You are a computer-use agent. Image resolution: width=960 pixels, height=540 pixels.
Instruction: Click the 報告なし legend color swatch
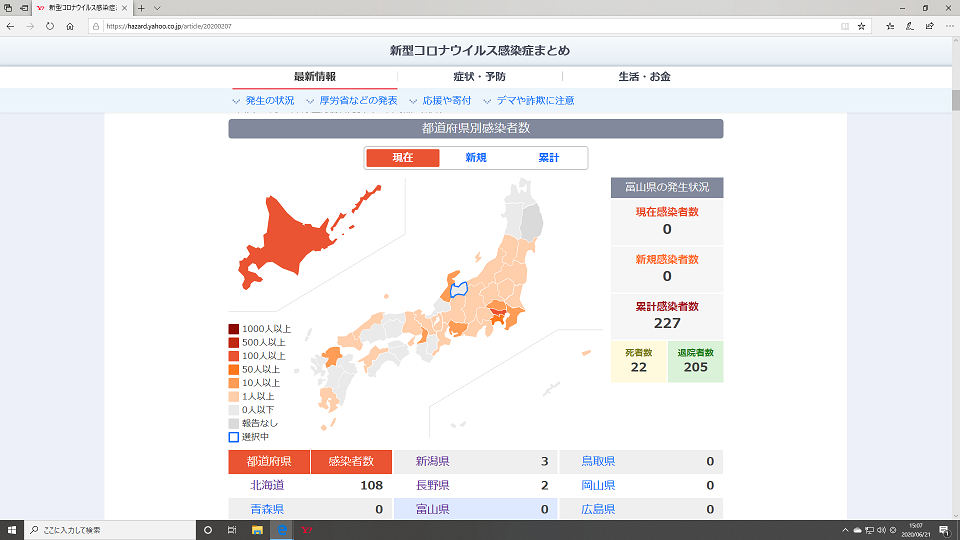coord(233,423)
